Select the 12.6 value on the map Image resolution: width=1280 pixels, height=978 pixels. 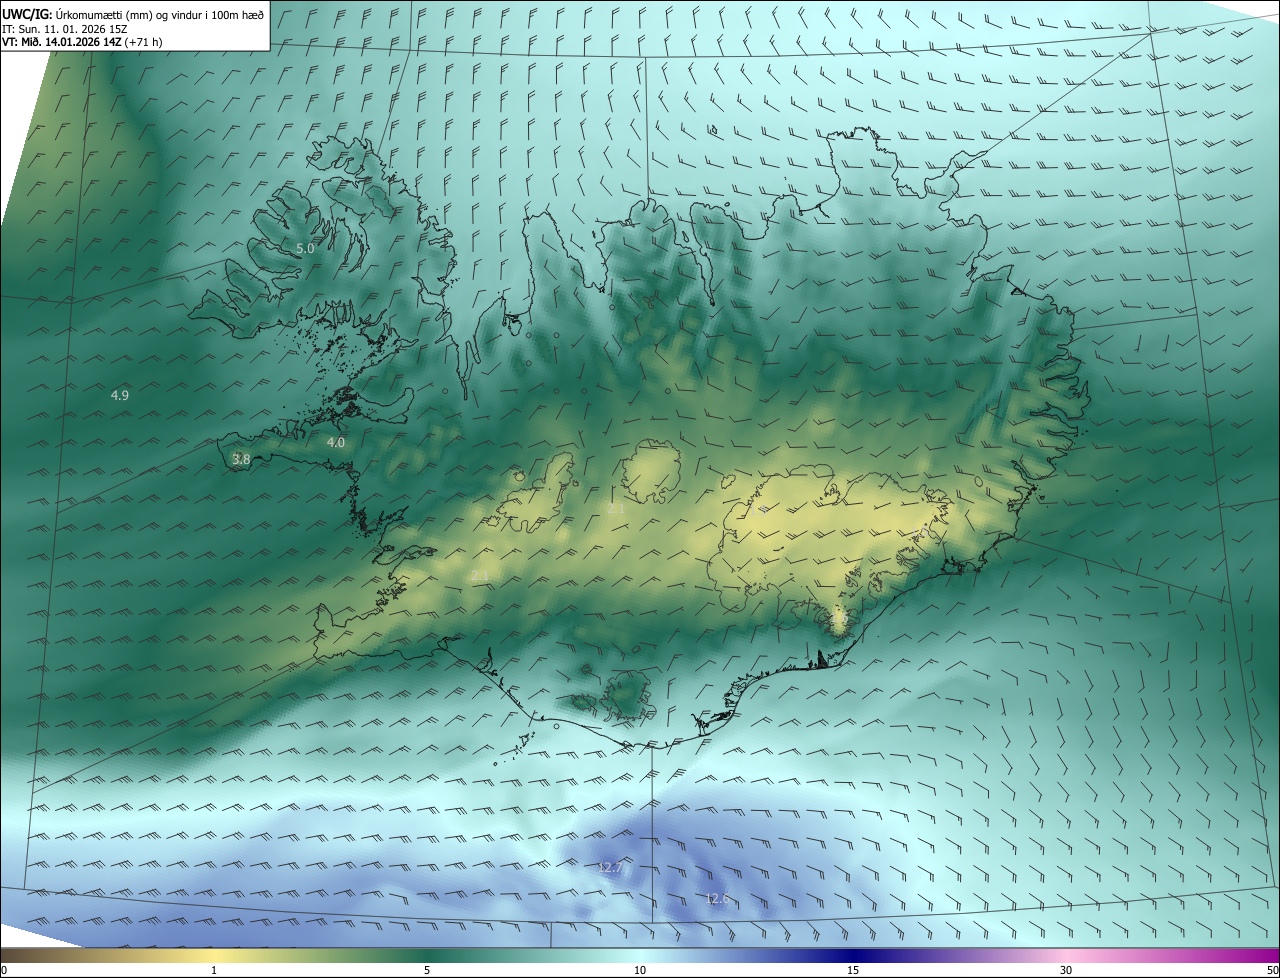[x=717, y=899]
